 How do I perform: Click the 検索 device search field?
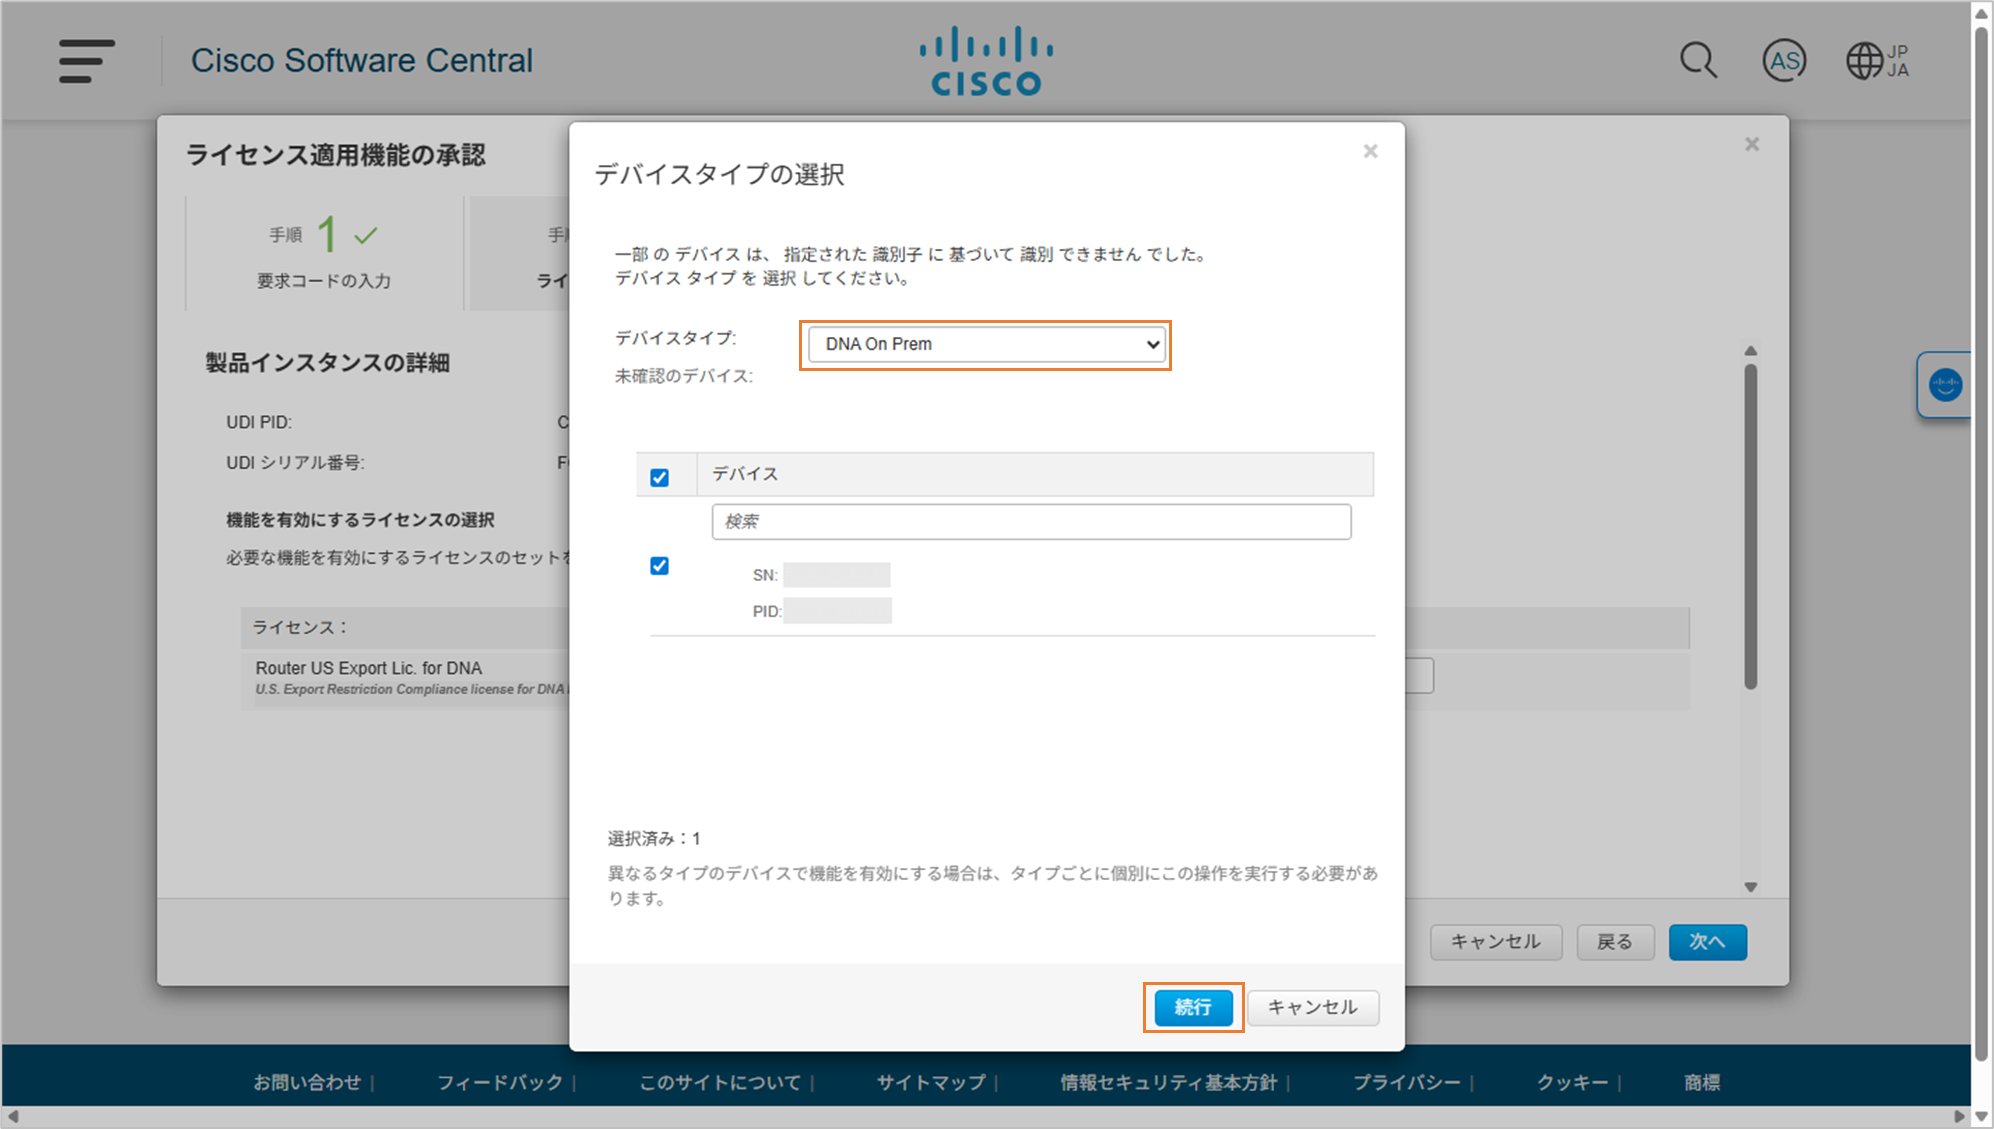pyautogui.click(x=1030, y=522)
